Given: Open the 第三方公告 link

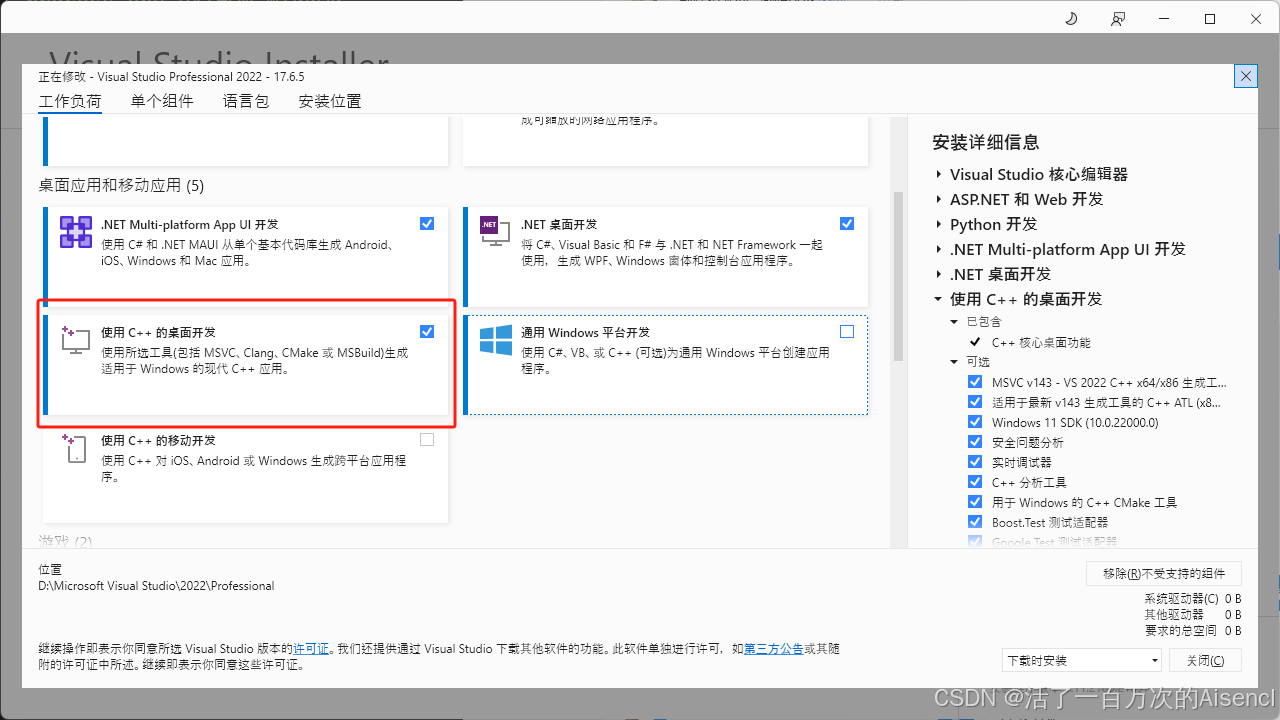Looking at the screenshot, I should (774, 649).
